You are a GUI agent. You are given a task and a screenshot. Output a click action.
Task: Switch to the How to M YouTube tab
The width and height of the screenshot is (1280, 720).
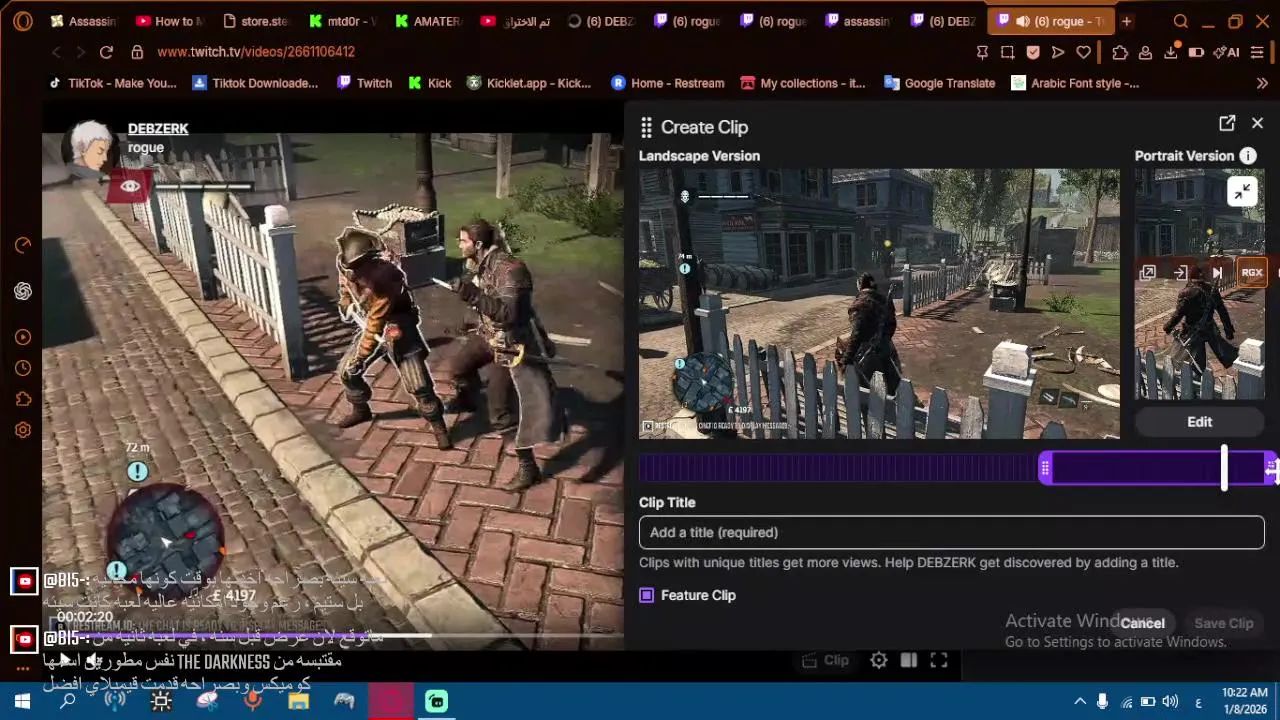point(171,21)
